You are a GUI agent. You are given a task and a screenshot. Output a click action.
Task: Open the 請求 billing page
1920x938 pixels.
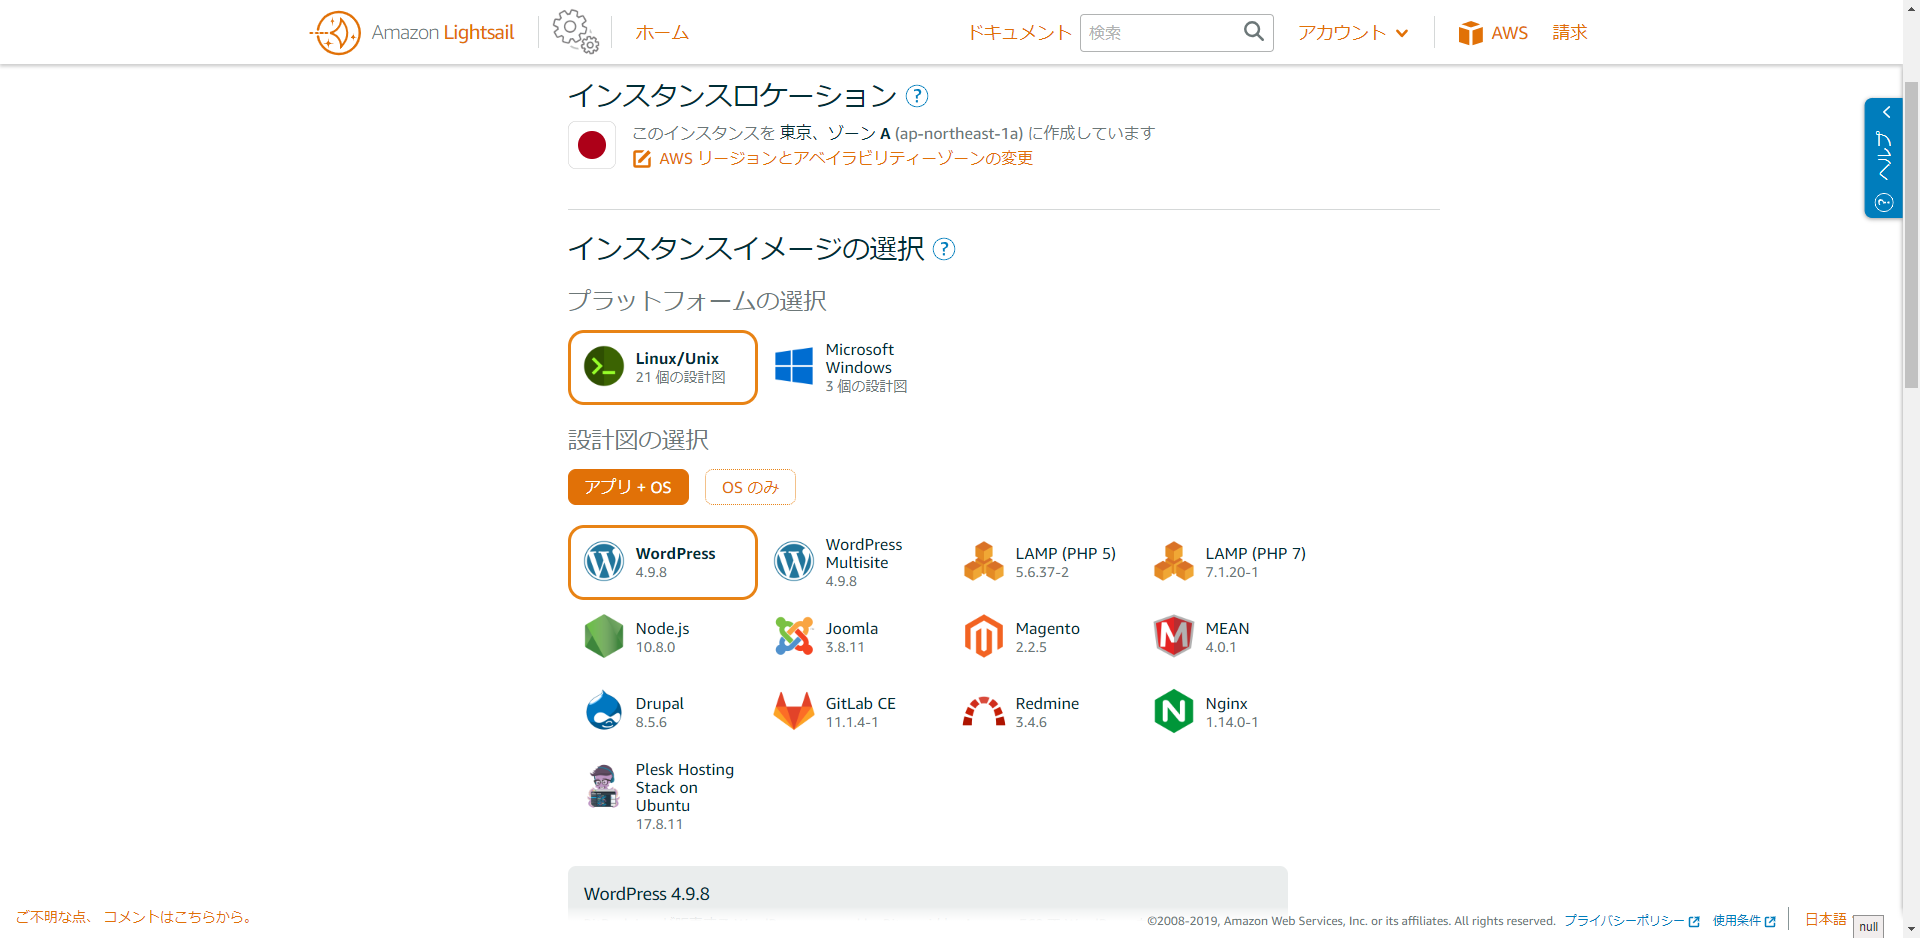[x=1570, y=33]
